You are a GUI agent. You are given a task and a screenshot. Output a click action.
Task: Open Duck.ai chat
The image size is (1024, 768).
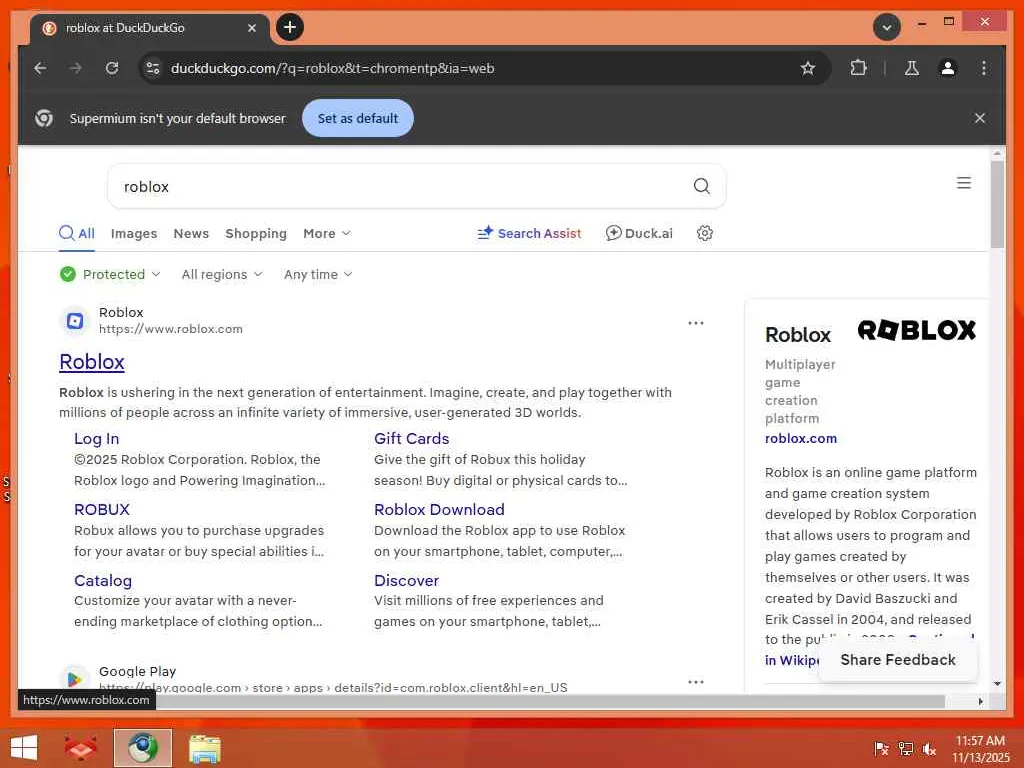[x=639, y=233]
